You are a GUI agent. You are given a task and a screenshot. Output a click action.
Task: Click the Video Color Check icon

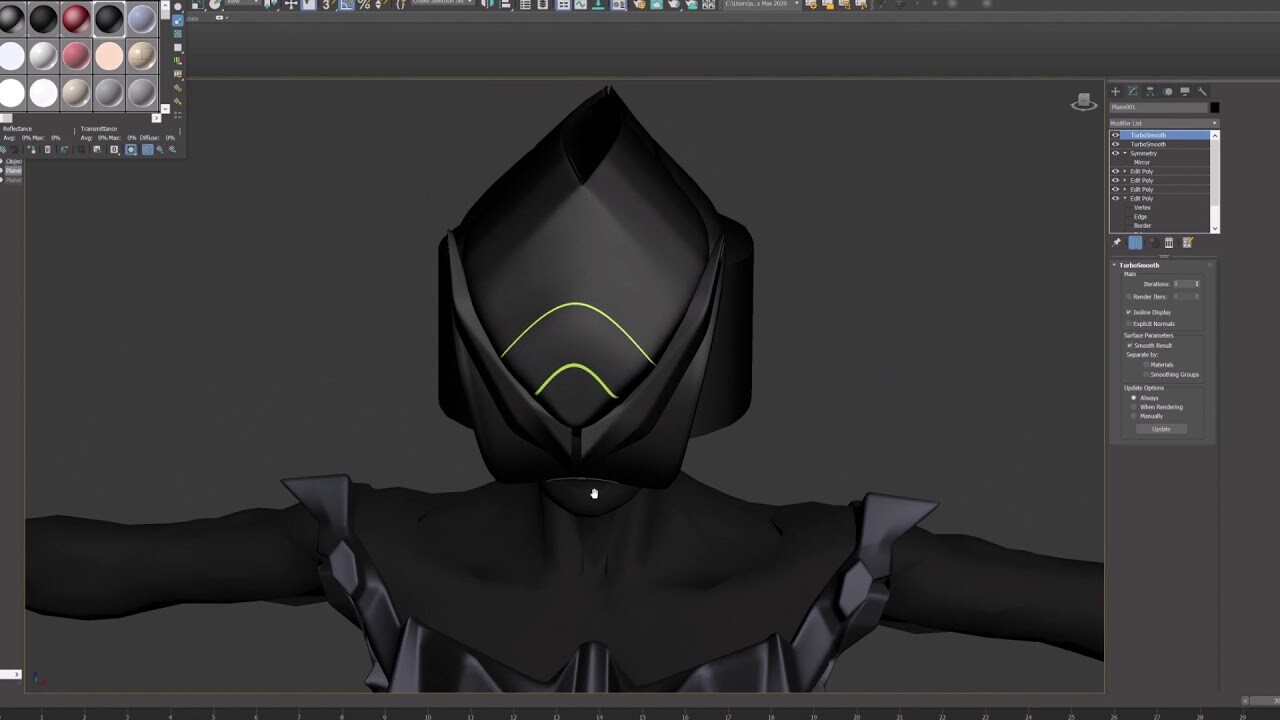click(178, 61)
